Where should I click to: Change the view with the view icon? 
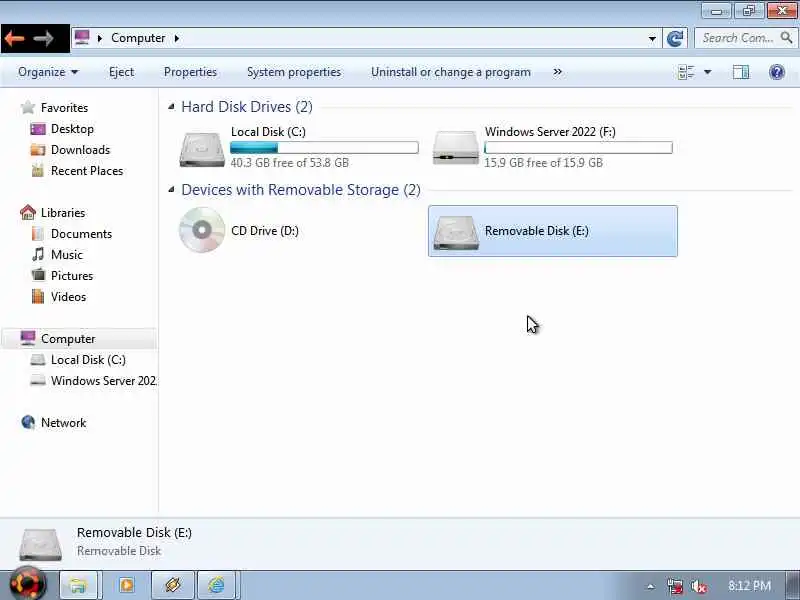(686, 72)
